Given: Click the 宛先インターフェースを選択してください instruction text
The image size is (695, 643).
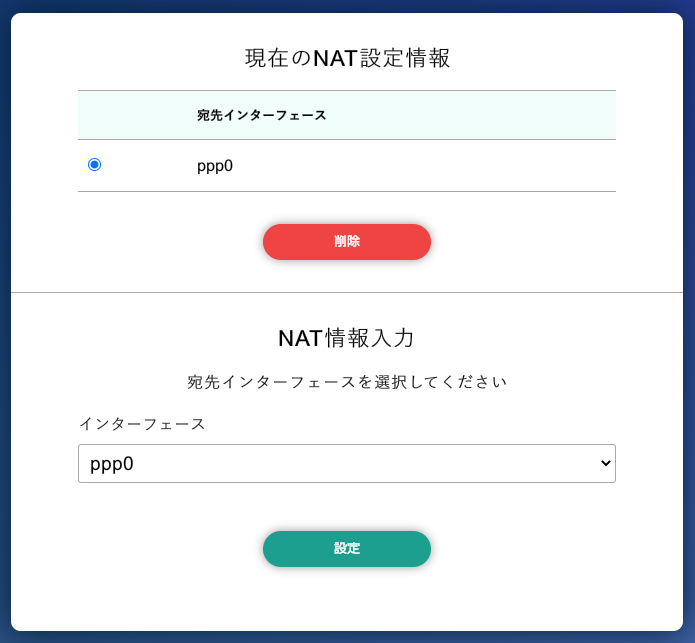Looking at the screenshot, I should [347, 382].
